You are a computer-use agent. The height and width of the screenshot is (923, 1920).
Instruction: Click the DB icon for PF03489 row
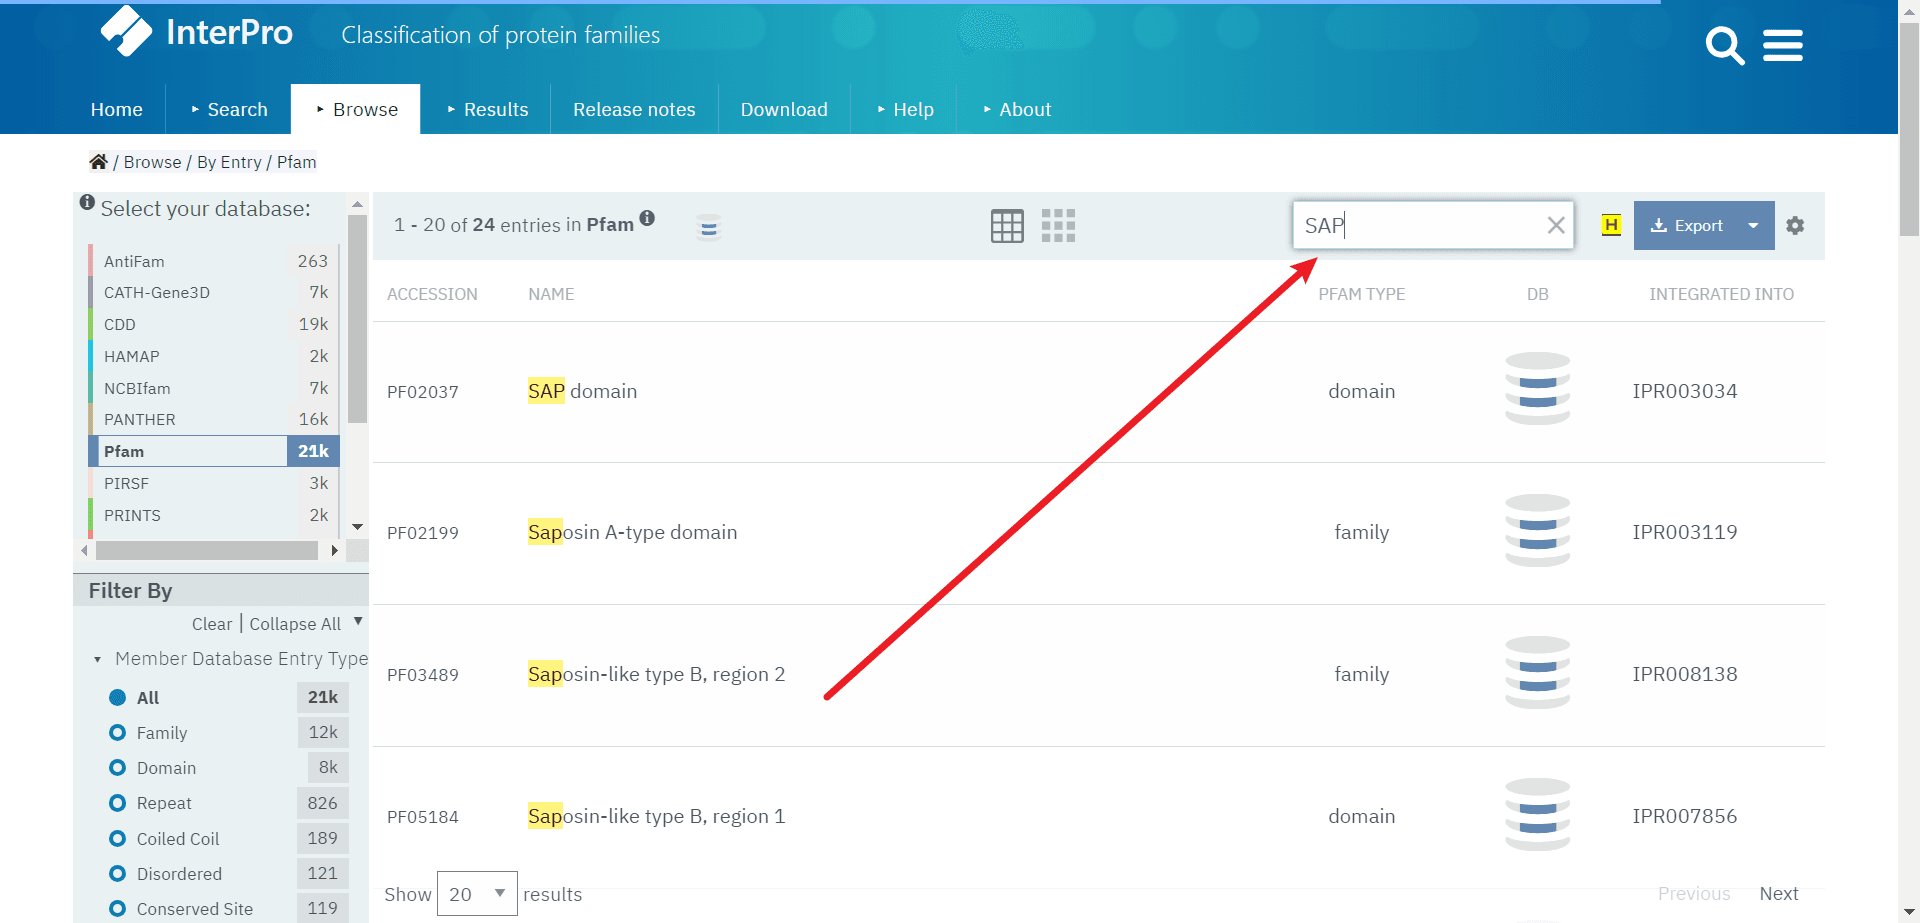click(x=1537, y=673)
